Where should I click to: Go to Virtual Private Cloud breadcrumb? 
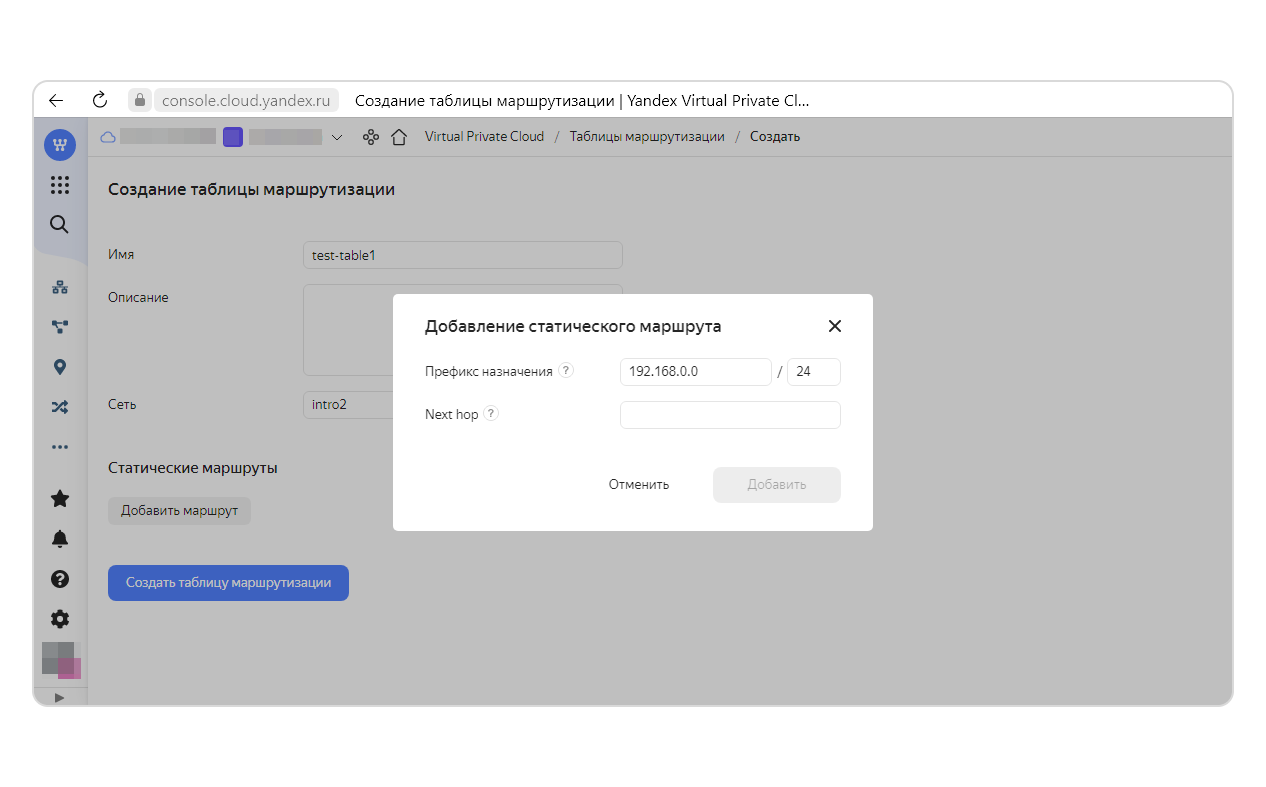(484, 137)
